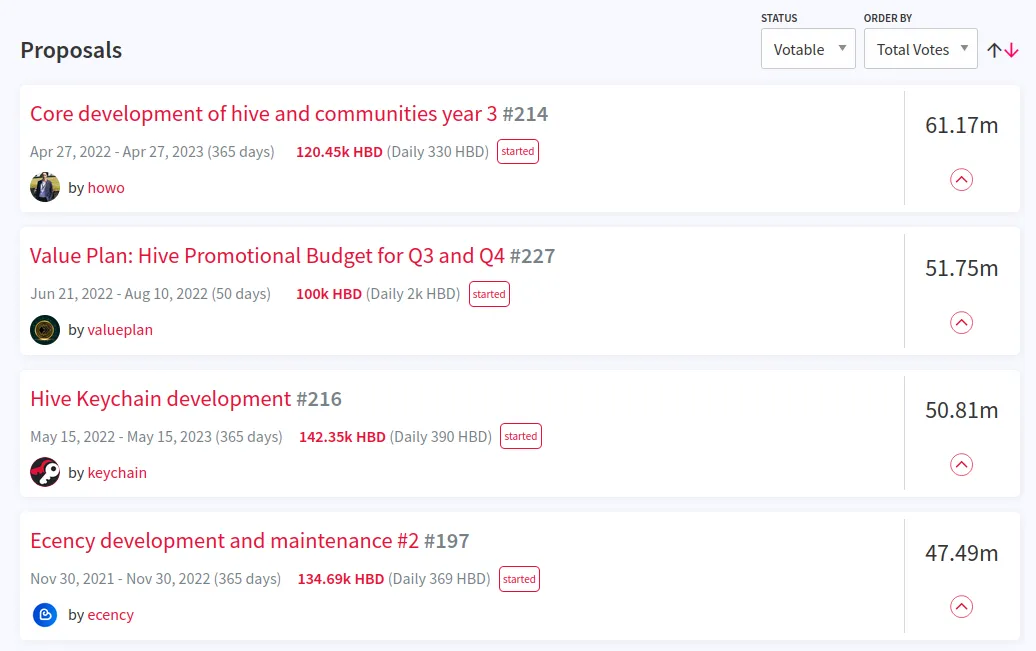Select the 50.81m vote total

(961, 410)
